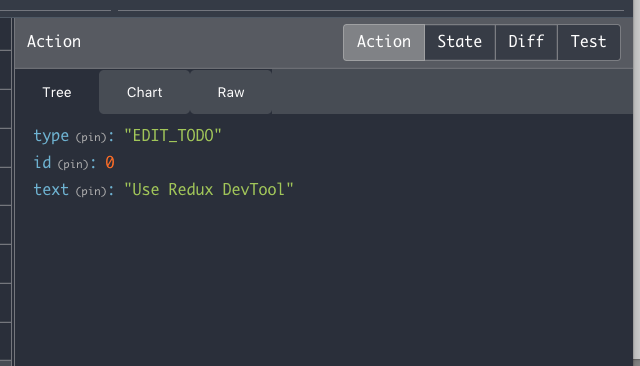Click the id value 0

click(110, 162)
